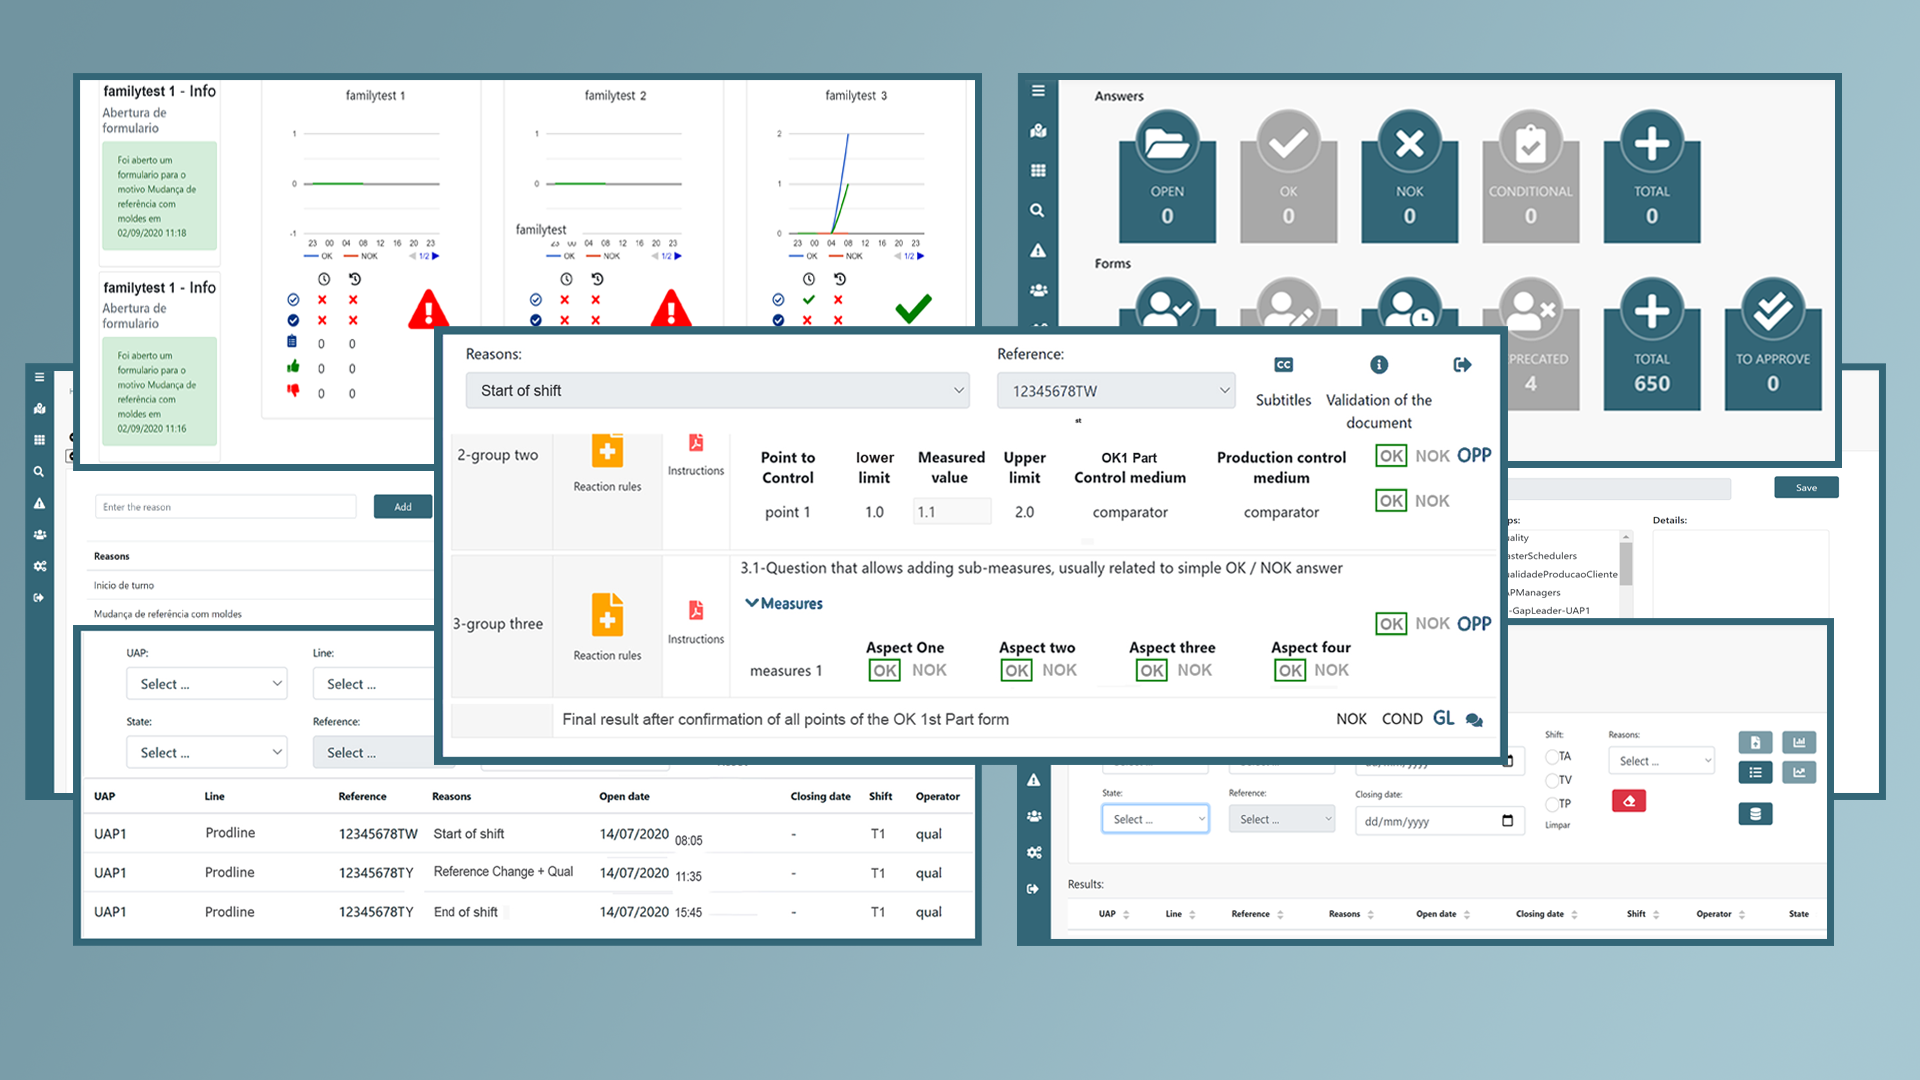The height and width of the screenshot is (1080, 1920).
Task: Click the End of shift table row
Action: [527, 912]
